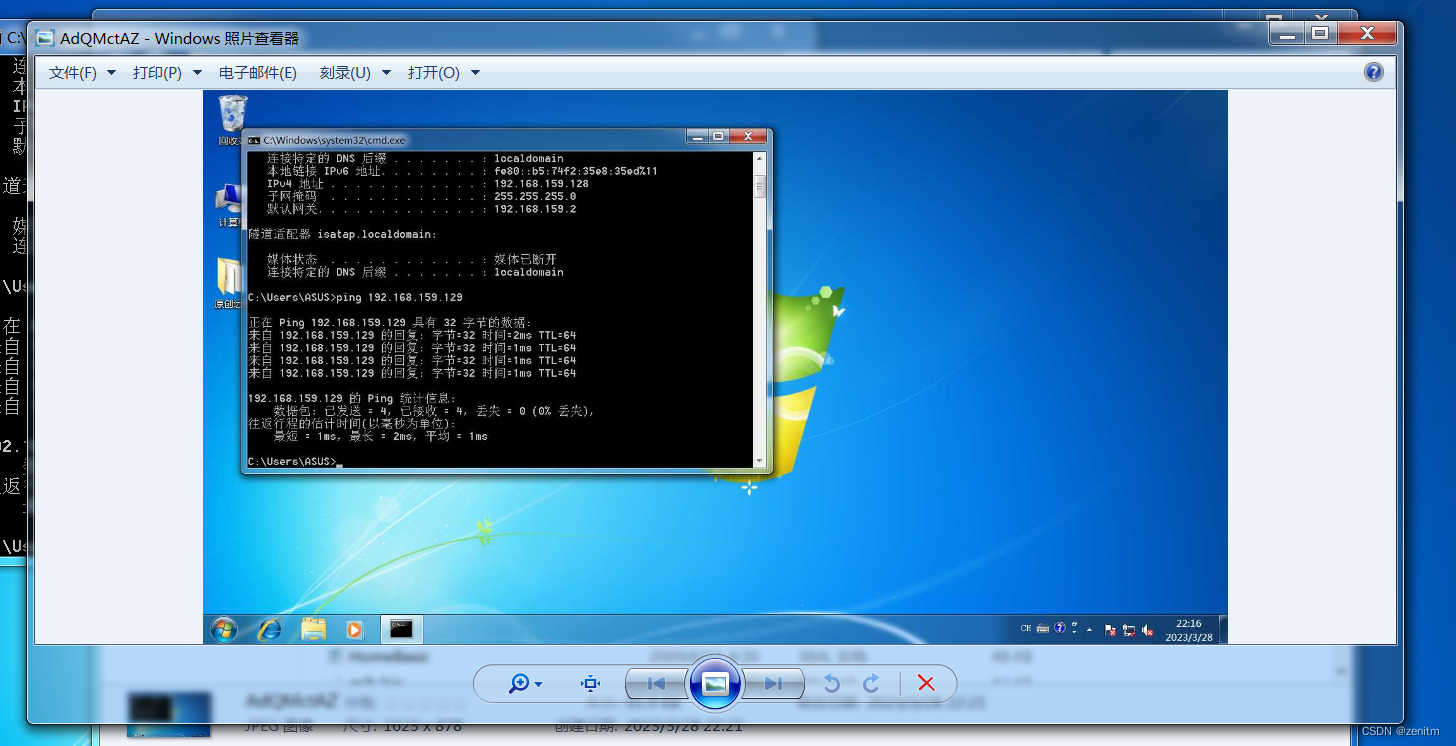Click the media player icon in pictured taskbar
The height and width of the screenshot is (746, 1456).
pos(354,629)
